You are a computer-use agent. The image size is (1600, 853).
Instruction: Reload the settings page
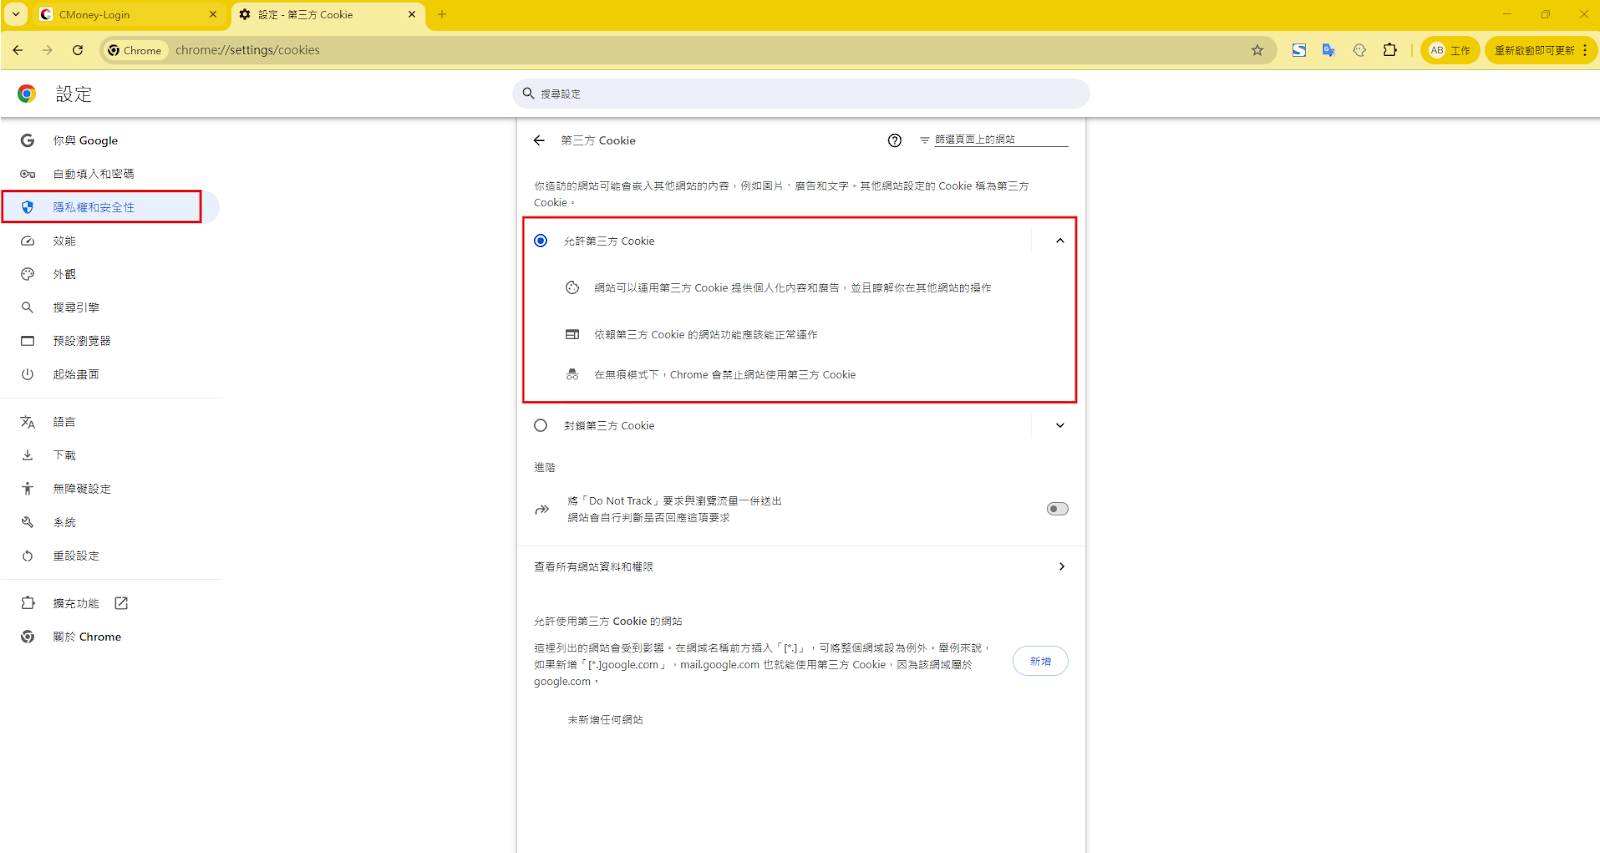tap(78, 50)
